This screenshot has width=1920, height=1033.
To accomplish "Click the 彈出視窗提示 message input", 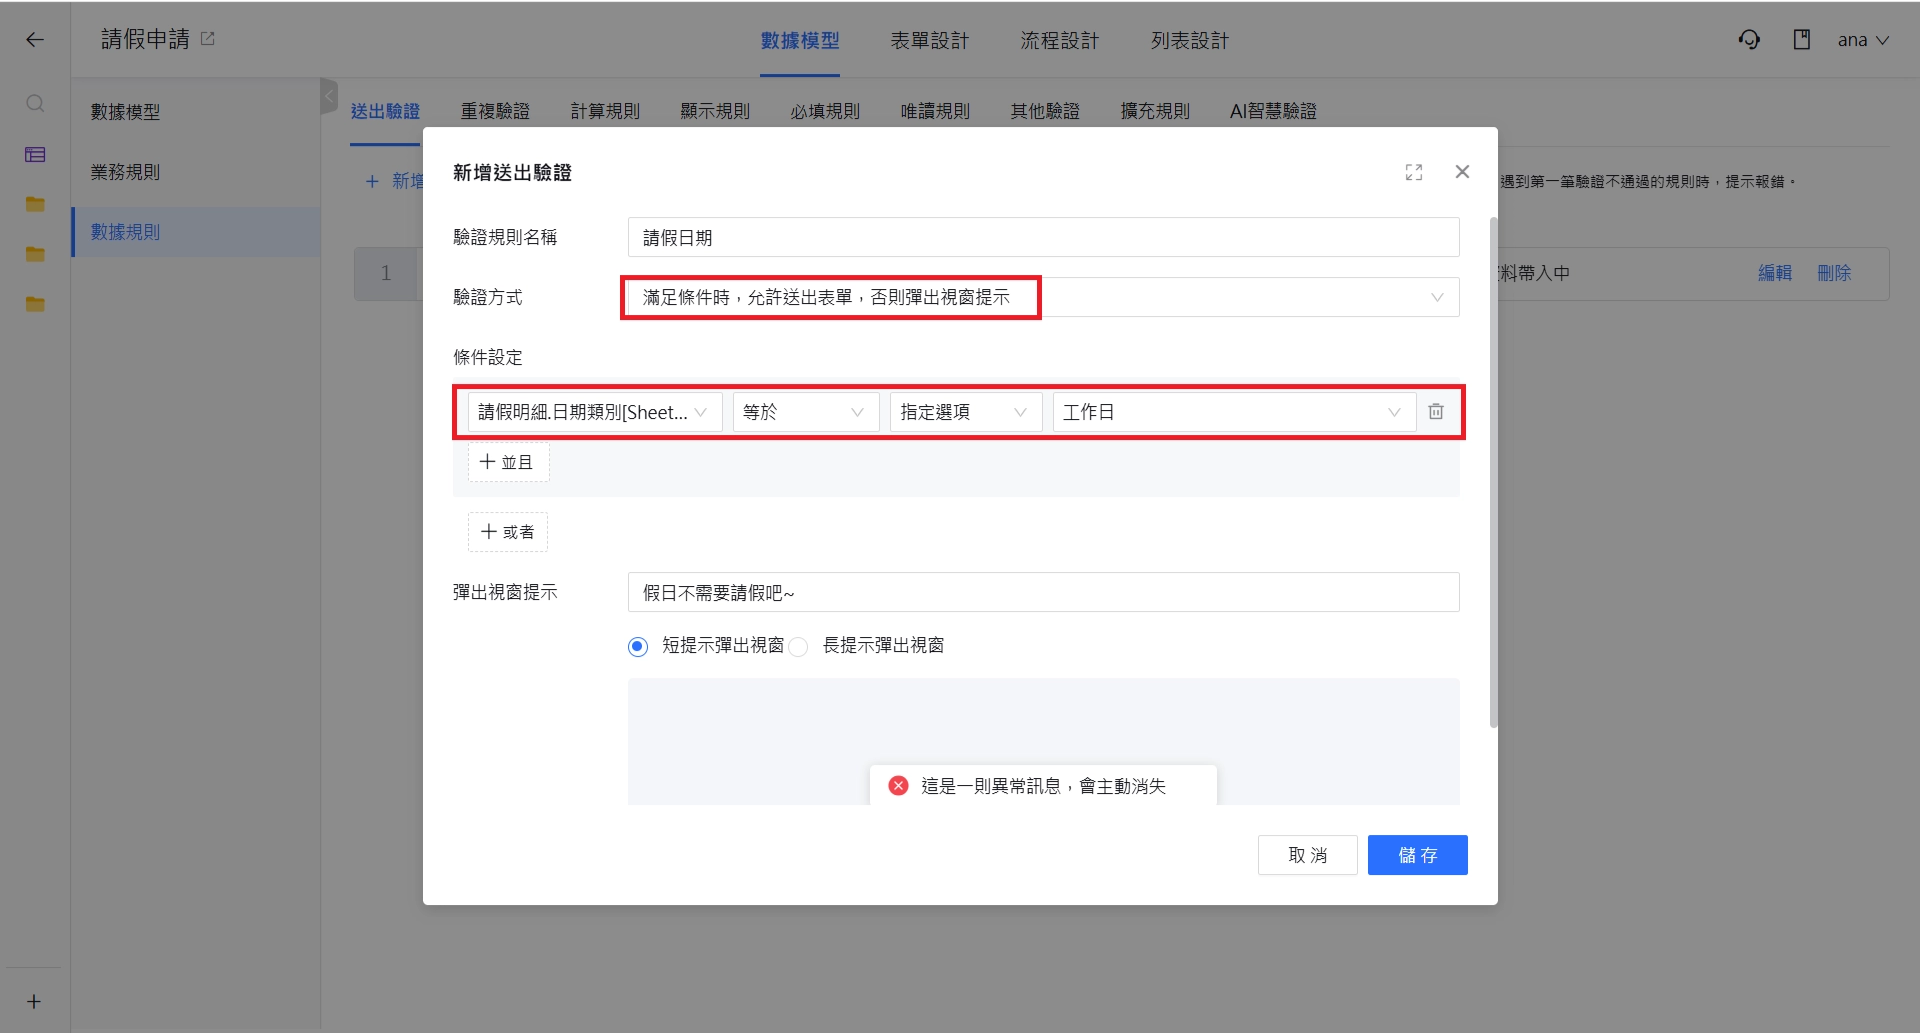I will point(1044,592).
